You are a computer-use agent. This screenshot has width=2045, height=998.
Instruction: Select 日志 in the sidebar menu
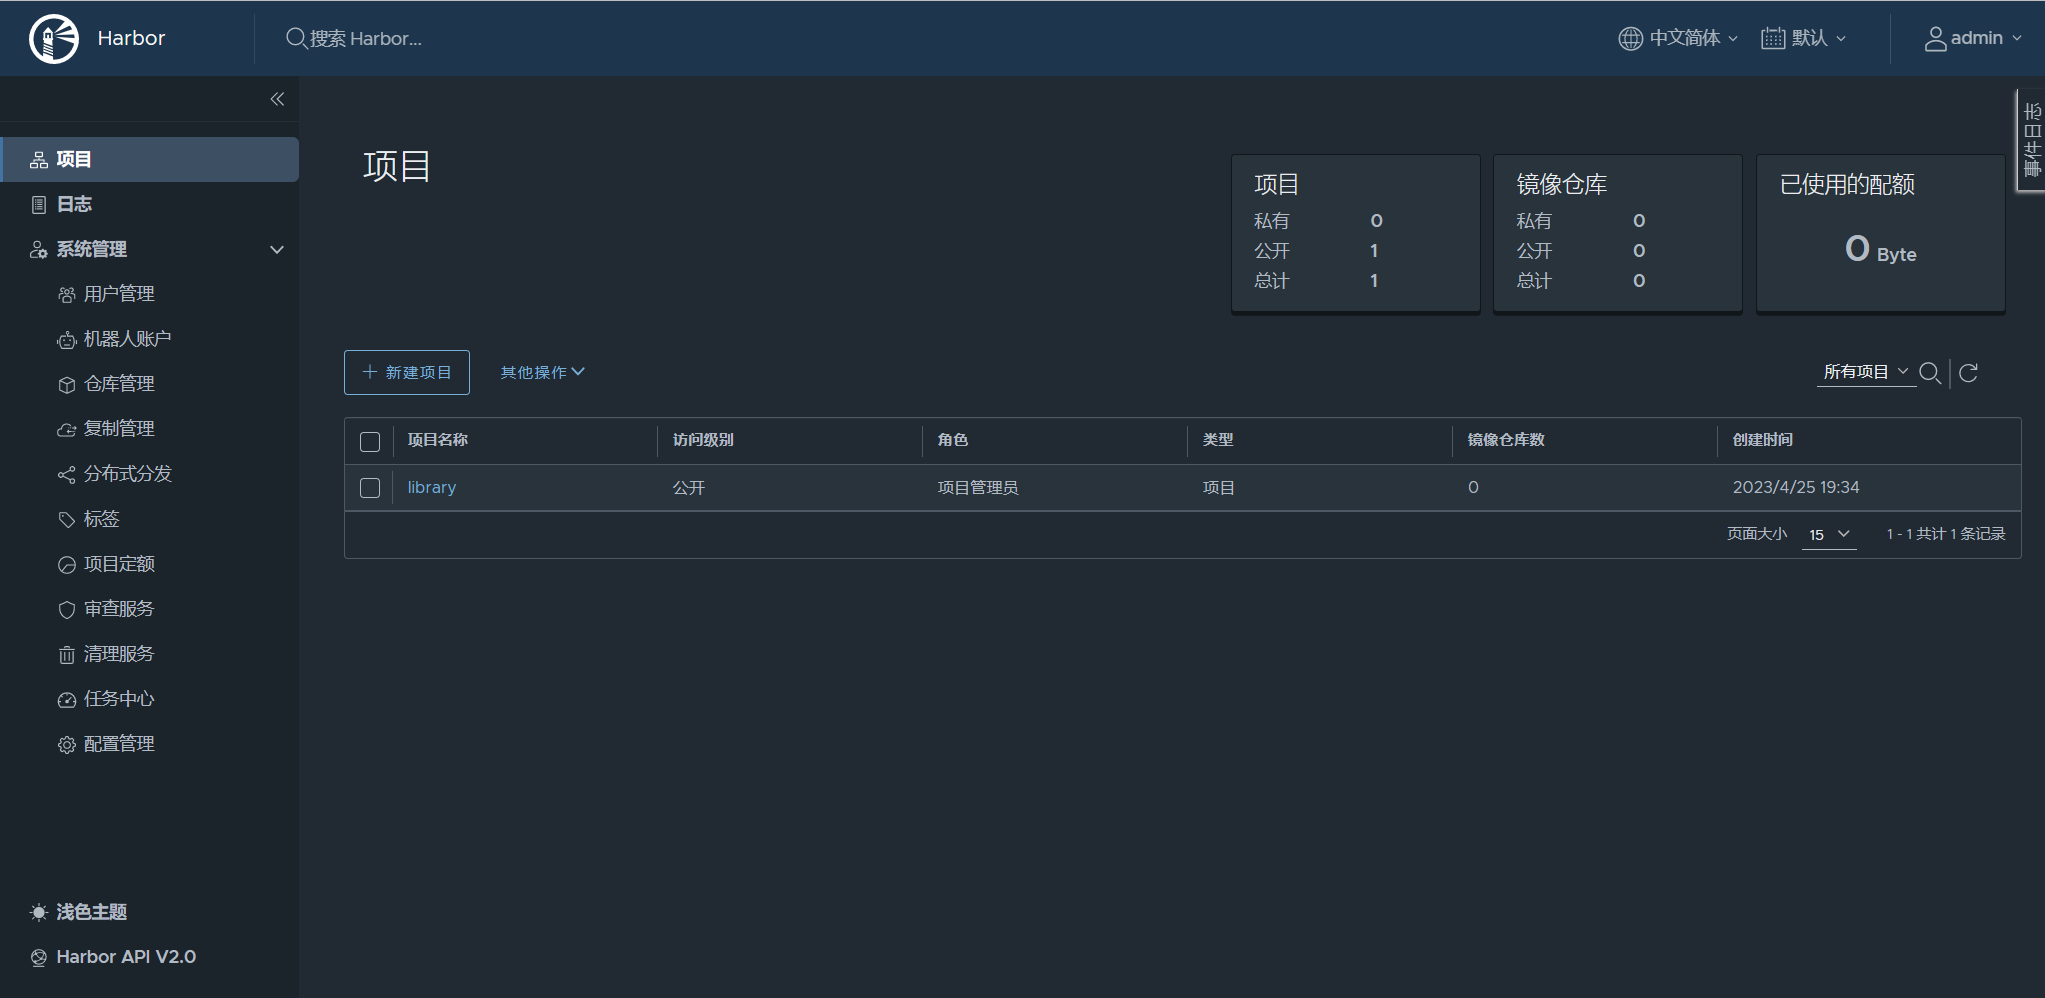[75, 203]
